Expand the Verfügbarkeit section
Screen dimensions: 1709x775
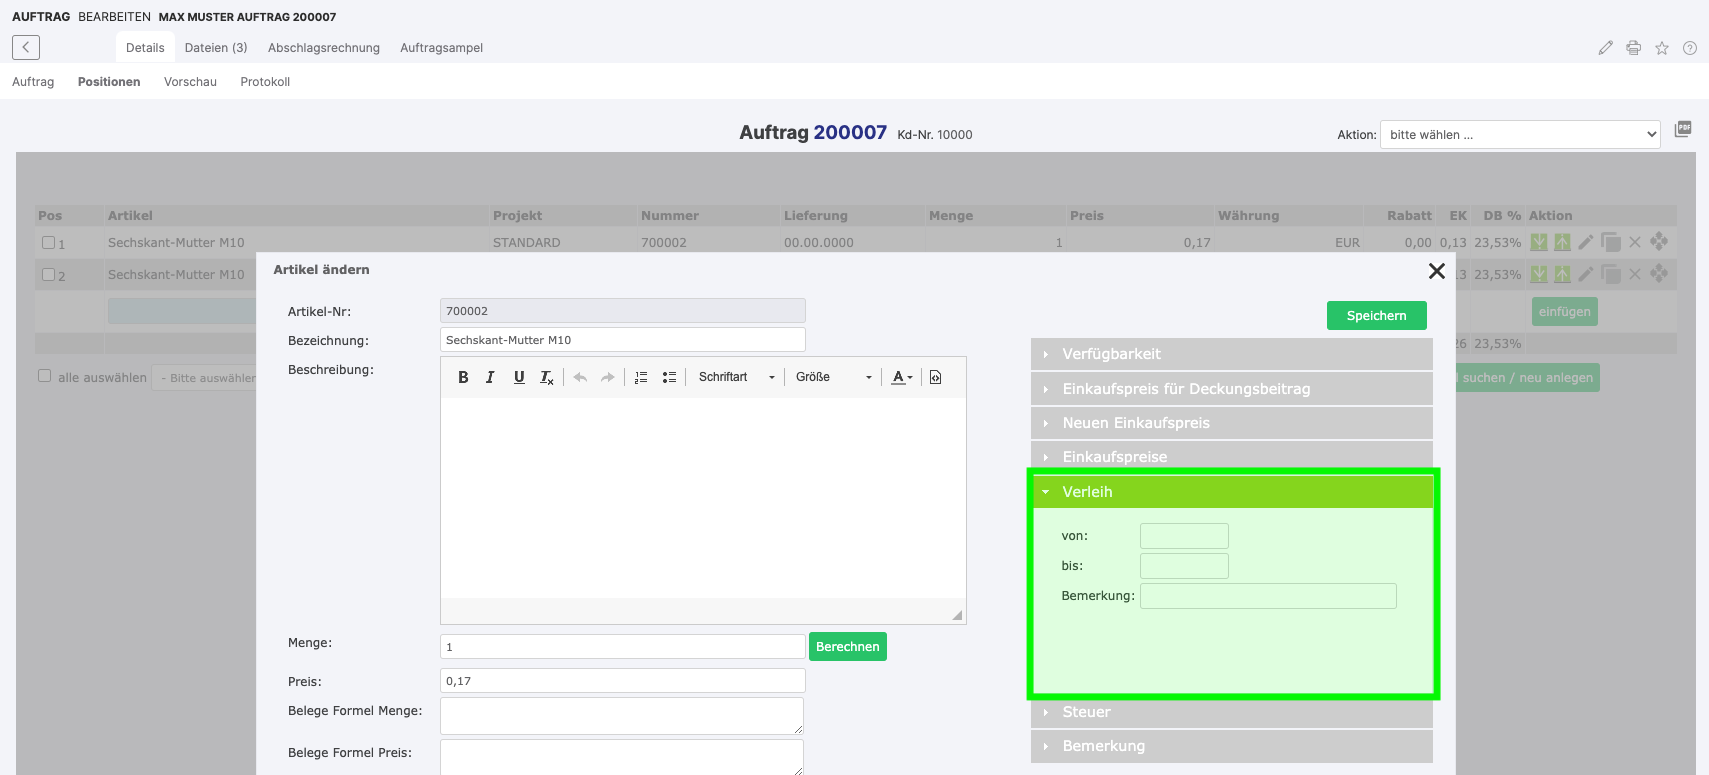[x=1232, y=354]
